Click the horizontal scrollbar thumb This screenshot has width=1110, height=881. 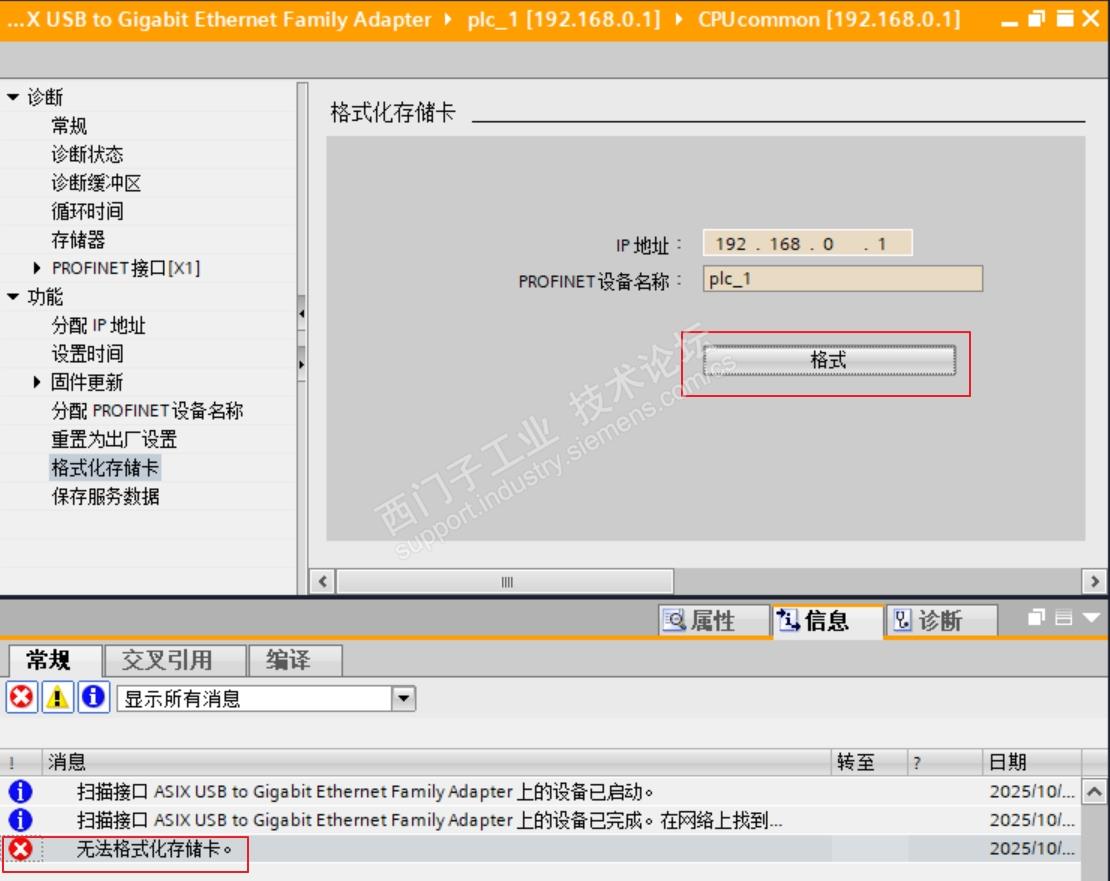[x=505, y=582]
